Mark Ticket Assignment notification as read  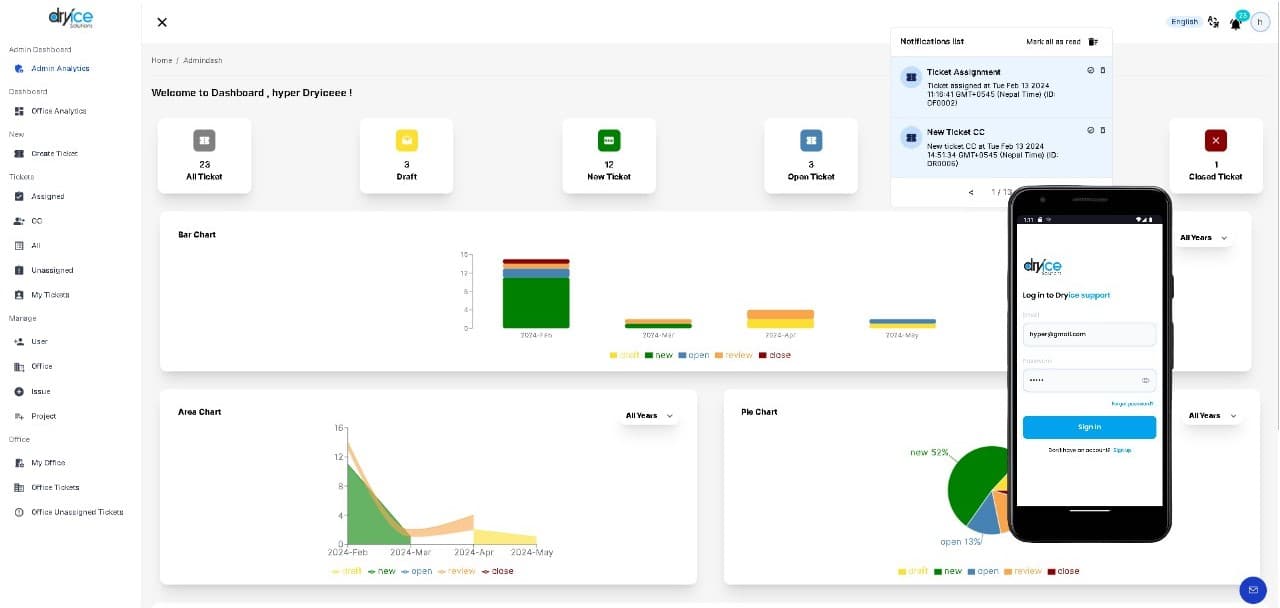[x=1090, y=71]
